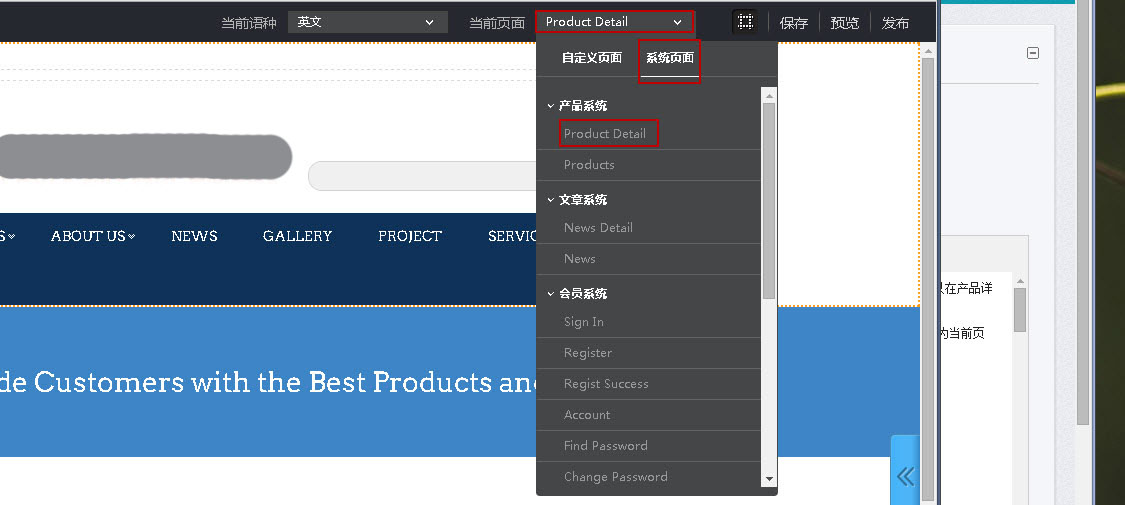Collapse the 产品系统 section
This screenshot has width=1125, height=505.
551,105
